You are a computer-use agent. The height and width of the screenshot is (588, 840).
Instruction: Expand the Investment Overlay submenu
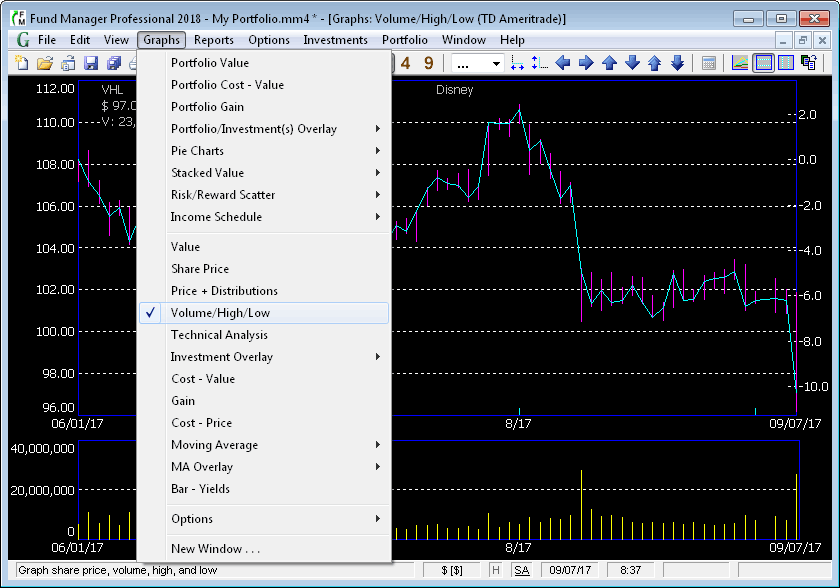pos(264,357)
